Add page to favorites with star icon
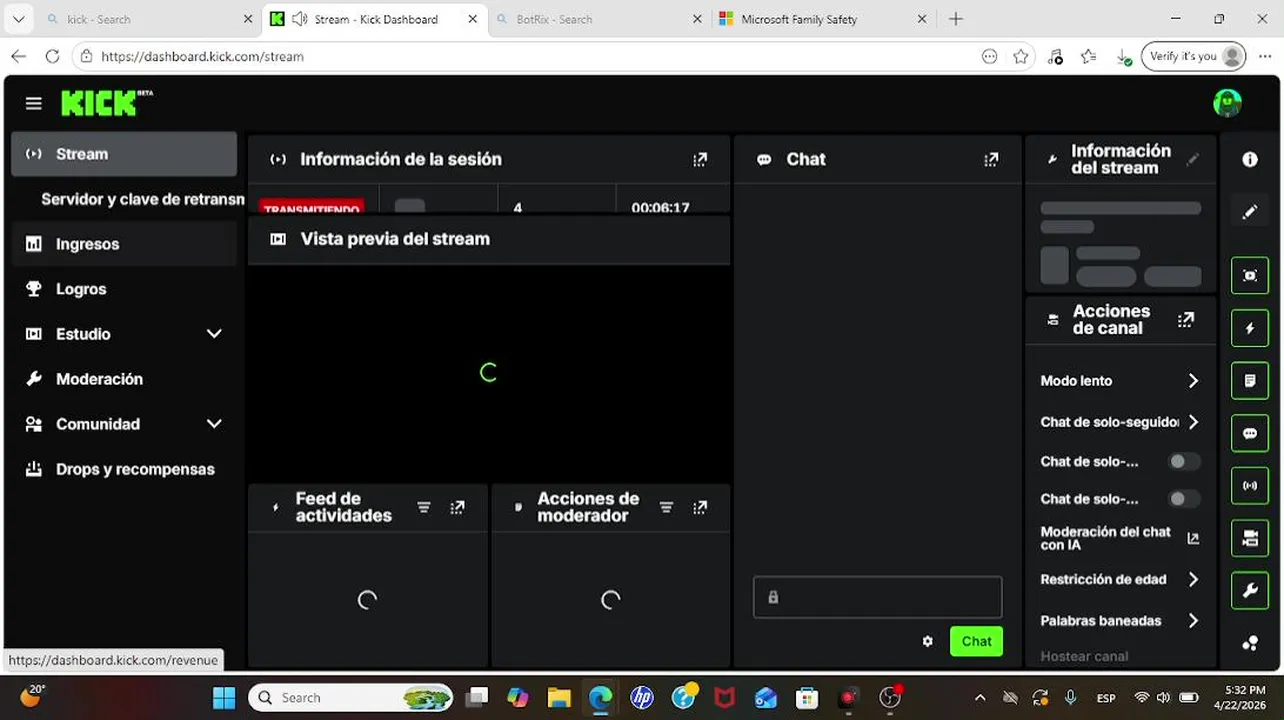This screenshot has width=1284, height=720. [1020, 57]
